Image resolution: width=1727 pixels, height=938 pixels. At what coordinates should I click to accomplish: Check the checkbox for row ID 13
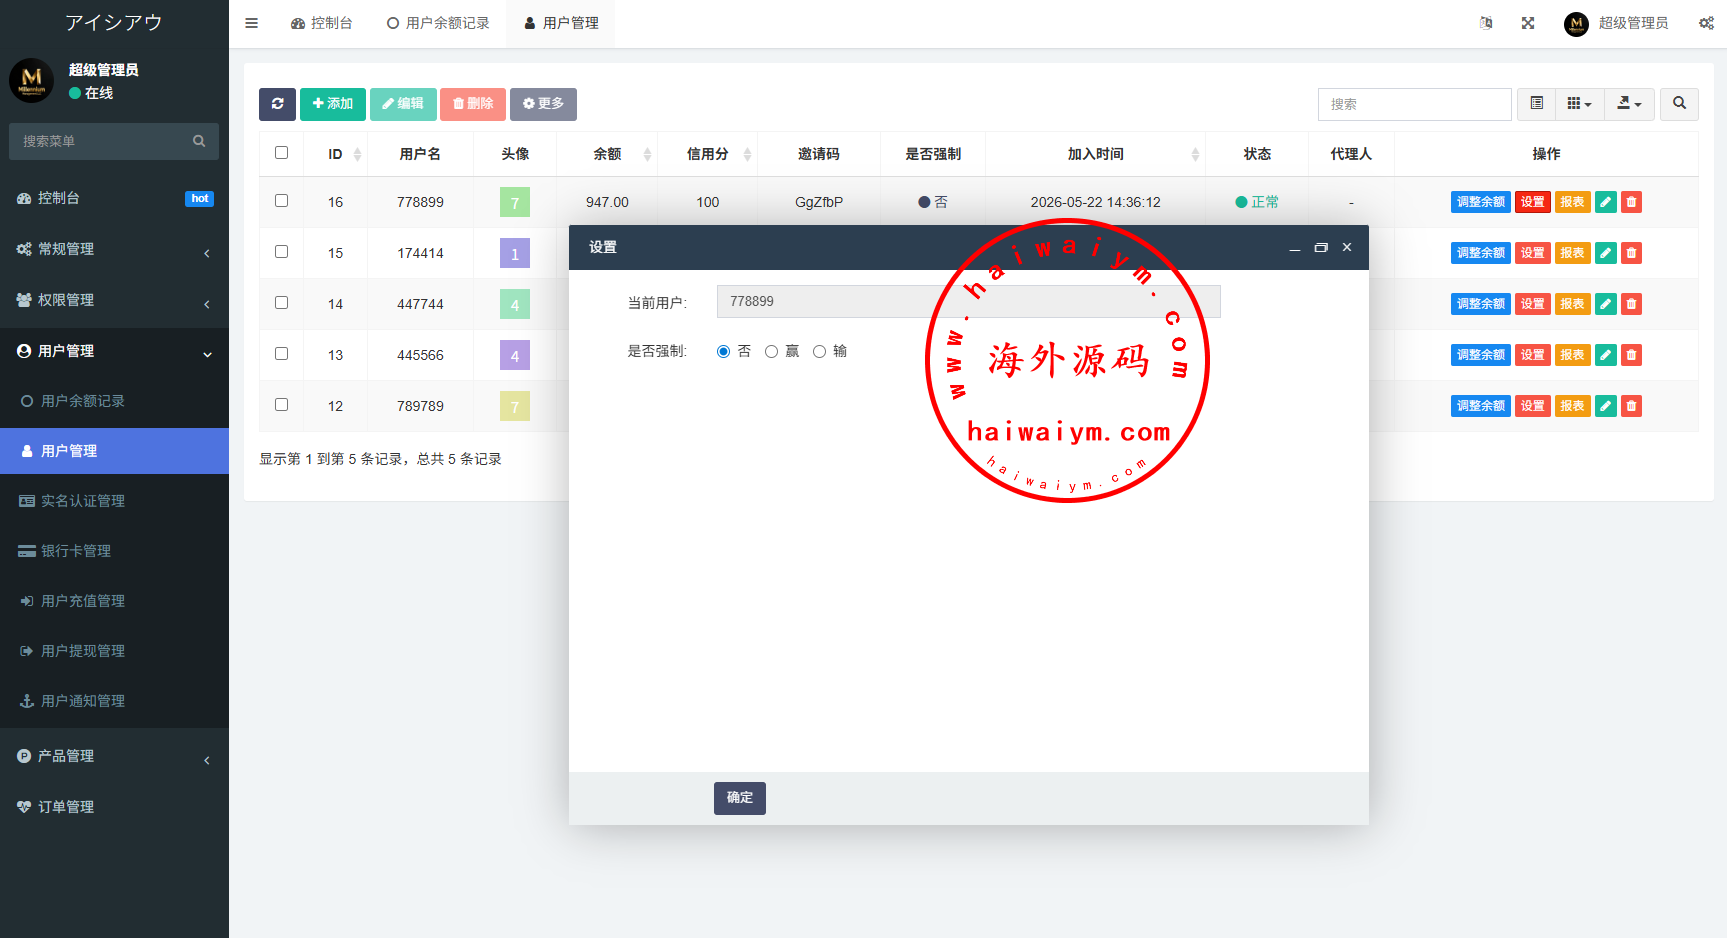point(281,354)
